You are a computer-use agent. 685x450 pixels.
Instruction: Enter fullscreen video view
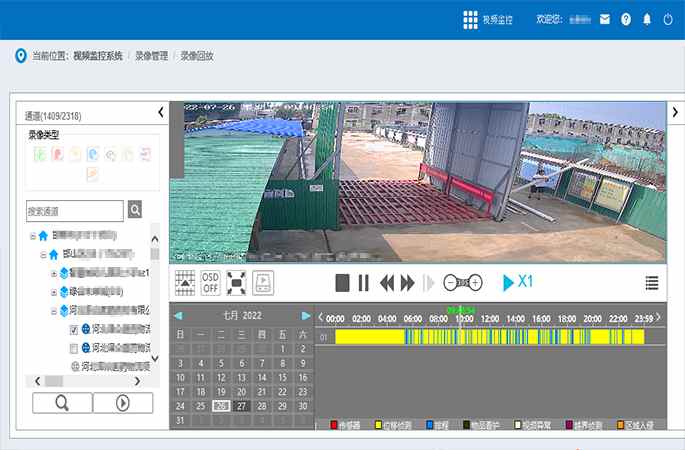[236, 282]
